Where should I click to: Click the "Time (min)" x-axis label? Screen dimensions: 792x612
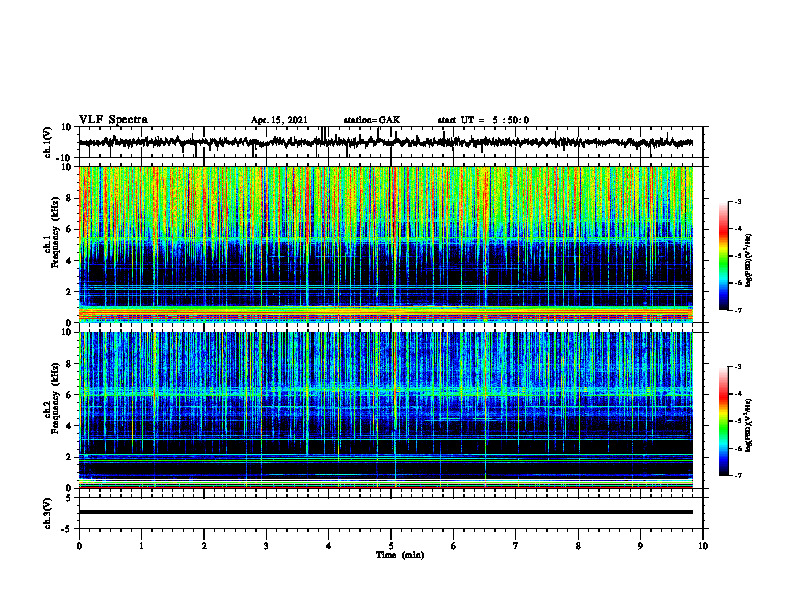(400, 555)
